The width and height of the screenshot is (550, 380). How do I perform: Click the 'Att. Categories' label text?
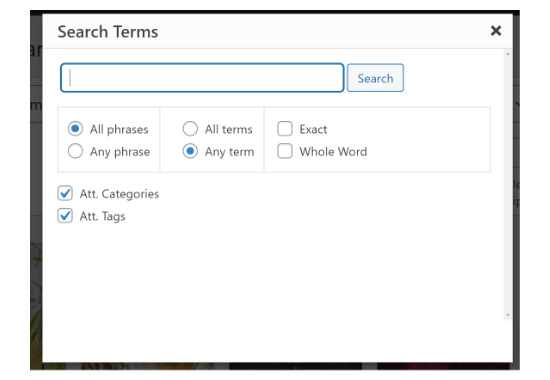[119, 194]
